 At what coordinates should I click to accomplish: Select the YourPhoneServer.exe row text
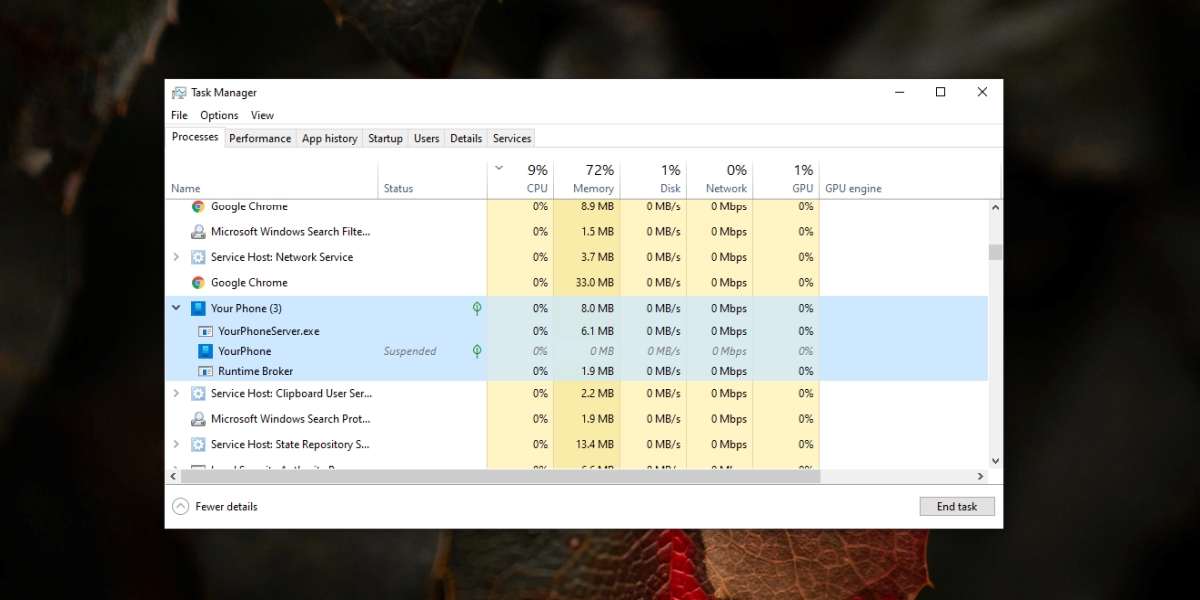pyautogui.click(x=269, y=331)
